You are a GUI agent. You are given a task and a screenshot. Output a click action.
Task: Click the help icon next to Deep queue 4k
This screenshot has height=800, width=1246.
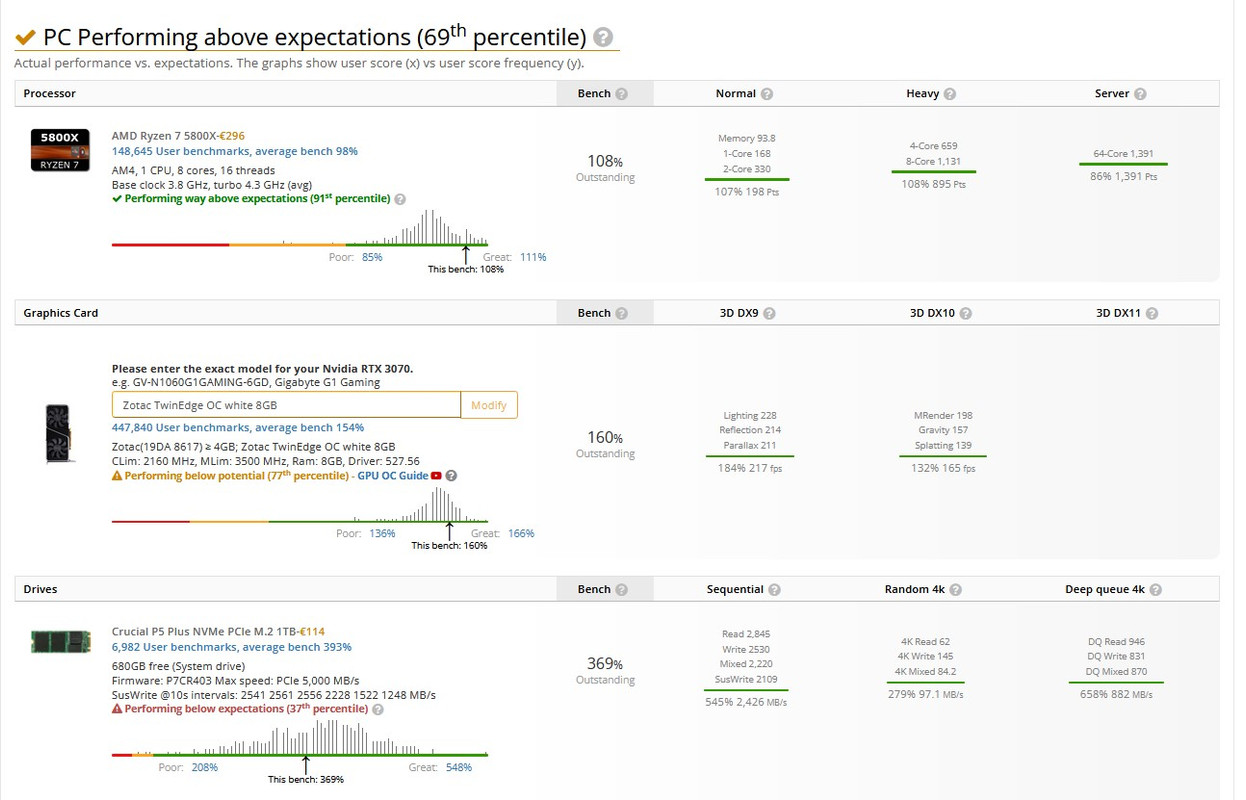pyautogui.click(x=1155, y=590)
